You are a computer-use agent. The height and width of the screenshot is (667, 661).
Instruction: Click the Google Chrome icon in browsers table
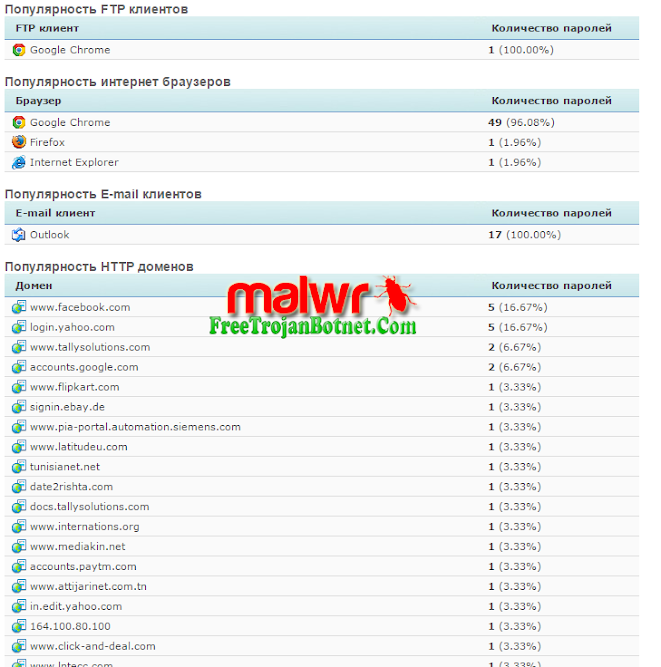click(x=19, y=122)
